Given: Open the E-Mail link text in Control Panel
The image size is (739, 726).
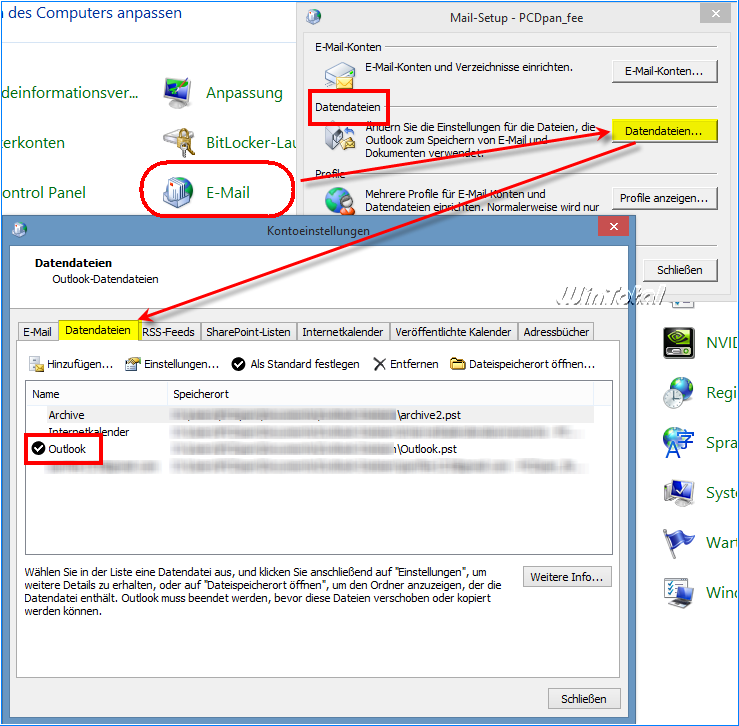Looking at the screenshot, I should (x=228, y=192).
